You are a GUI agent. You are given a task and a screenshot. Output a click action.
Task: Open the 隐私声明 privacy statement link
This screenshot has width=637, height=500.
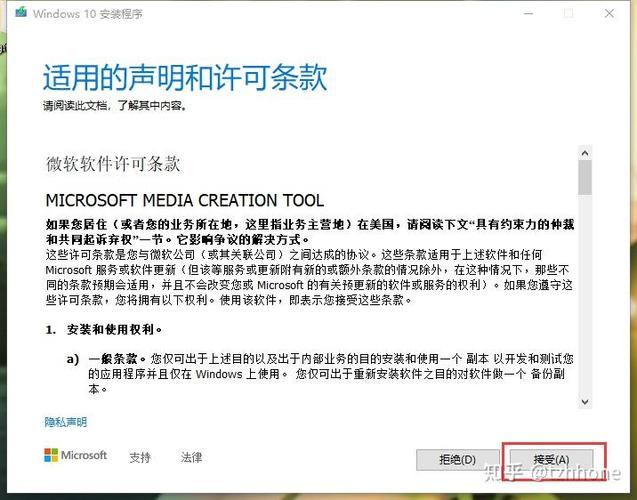[x=65, y=422]
